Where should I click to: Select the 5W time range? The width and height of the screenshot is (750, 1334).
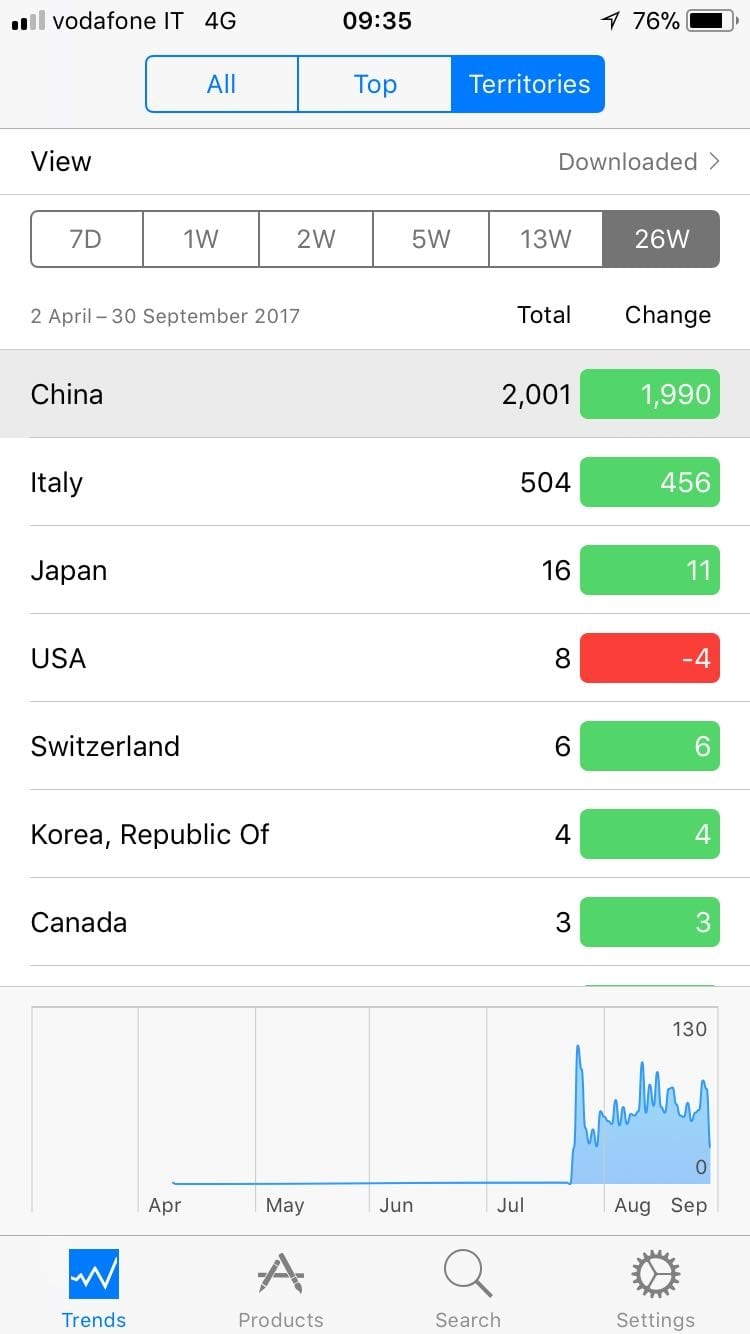pyautogui.click(x=431, y=239)
